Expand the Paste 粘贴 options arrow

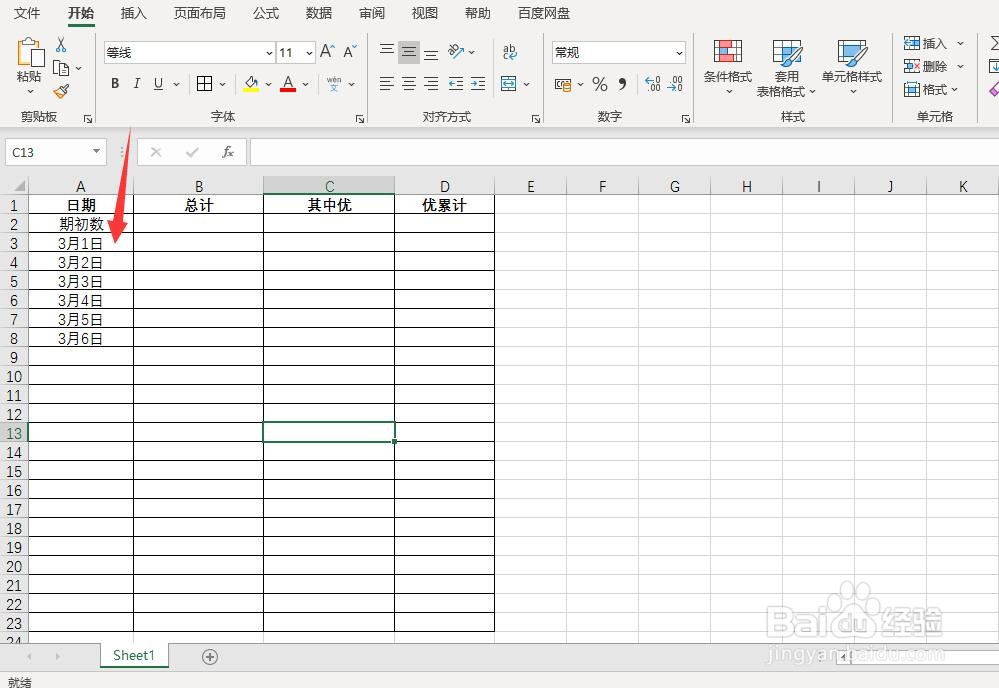pyautogui.click(x=29, y=91)
